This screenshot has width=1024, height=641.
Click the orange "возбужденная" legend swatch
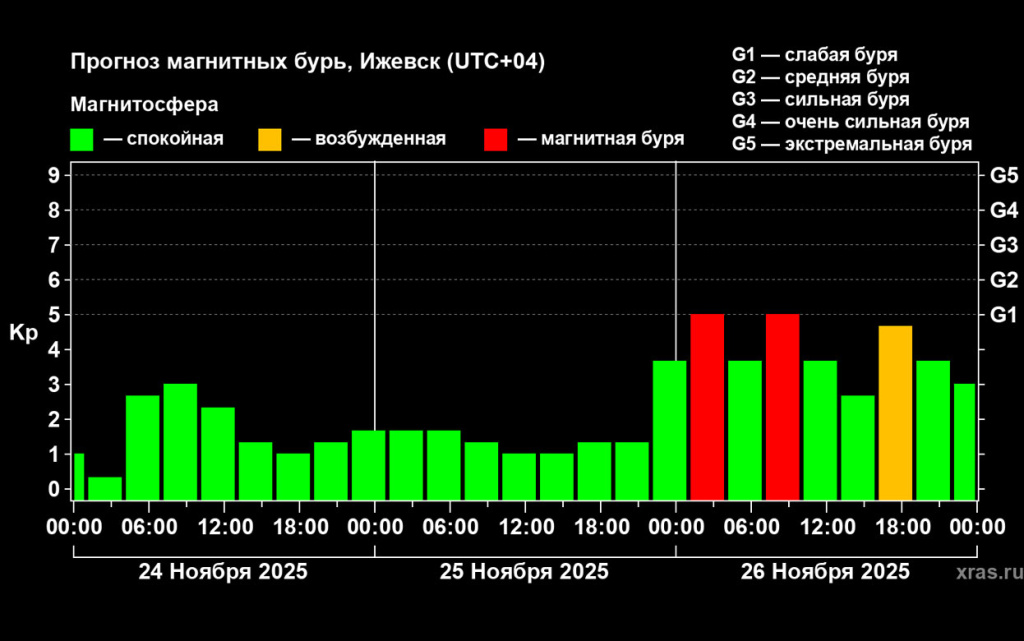pos(270,139)
